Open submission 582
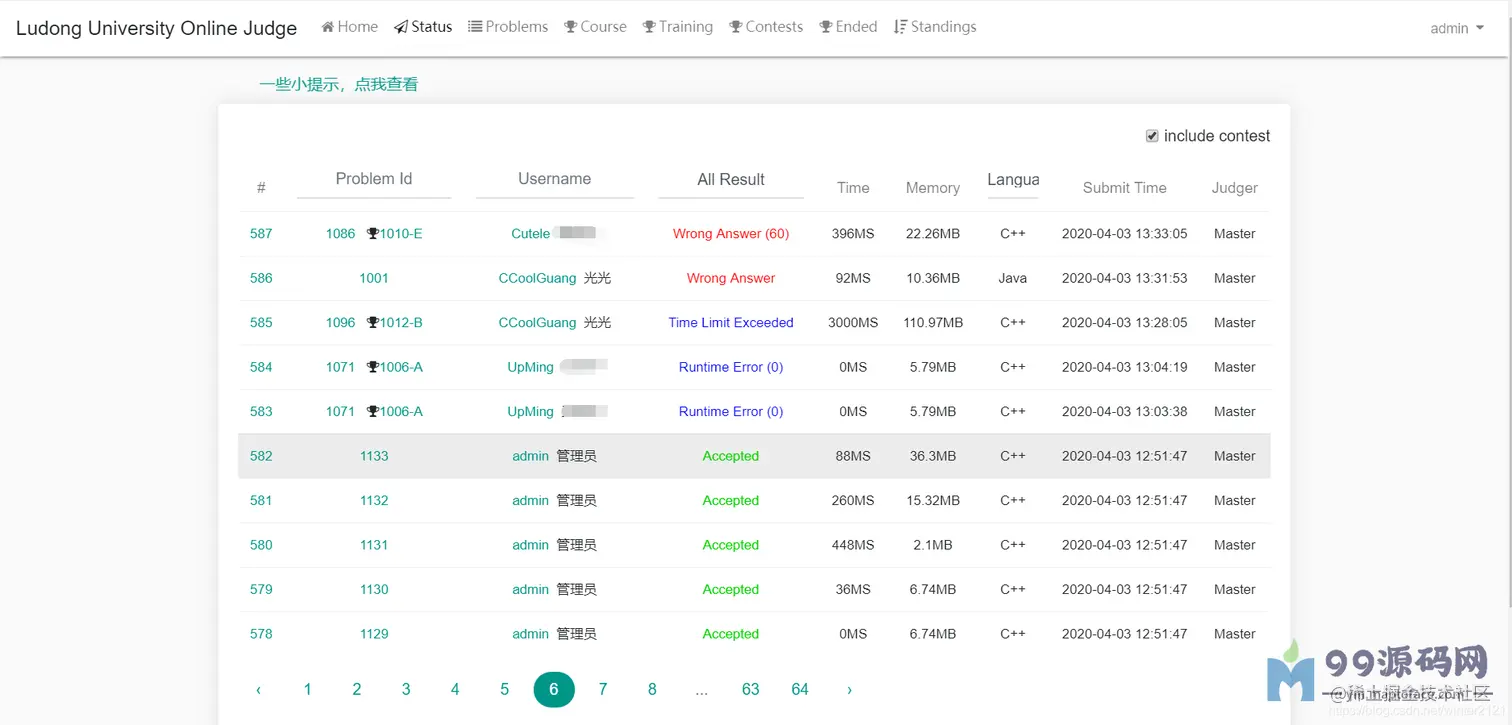Viewport: 1512px width, 725px height. [x=261, y=456]
